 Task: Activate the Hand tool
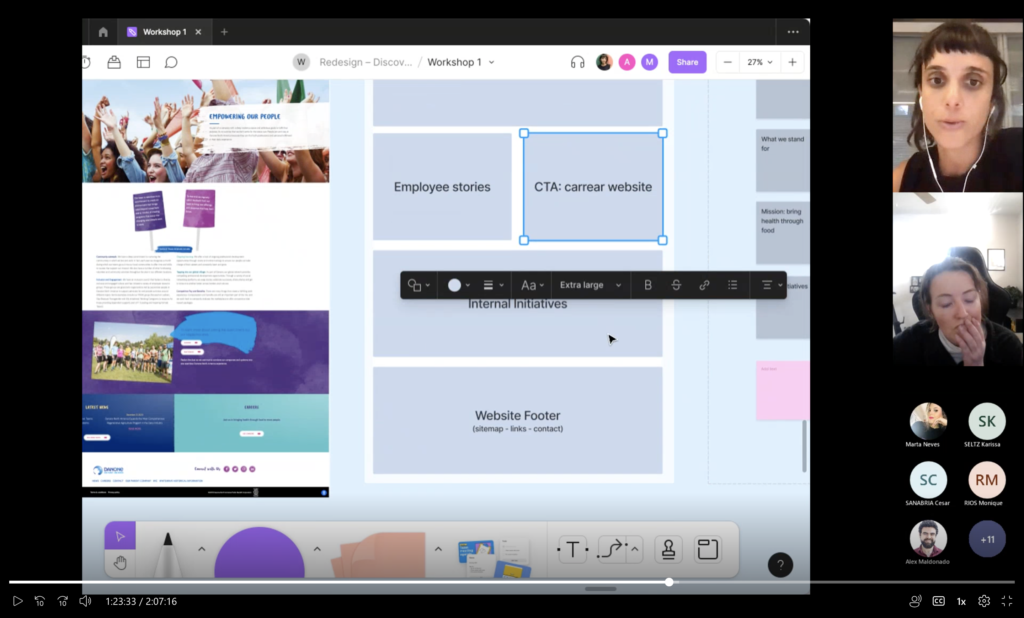[x=120, y=563]
